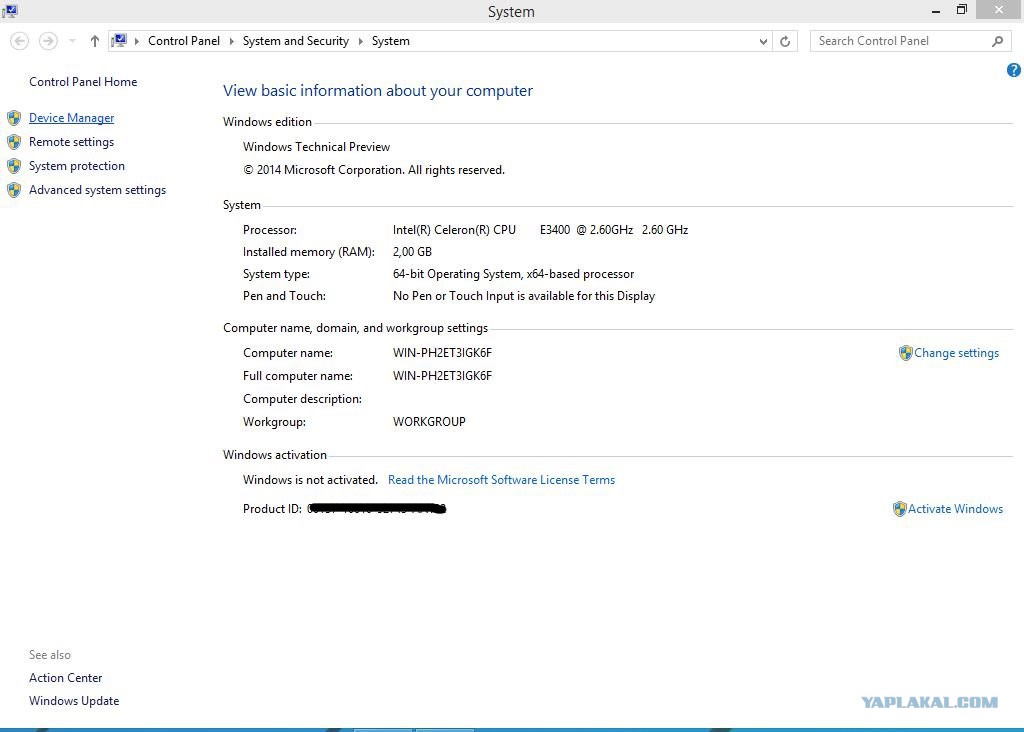Viewport: 1024px width, 732px height.
Task: Click the 'WORKGROUP' value
Action: pyautogui.click(x=429, y=422)
